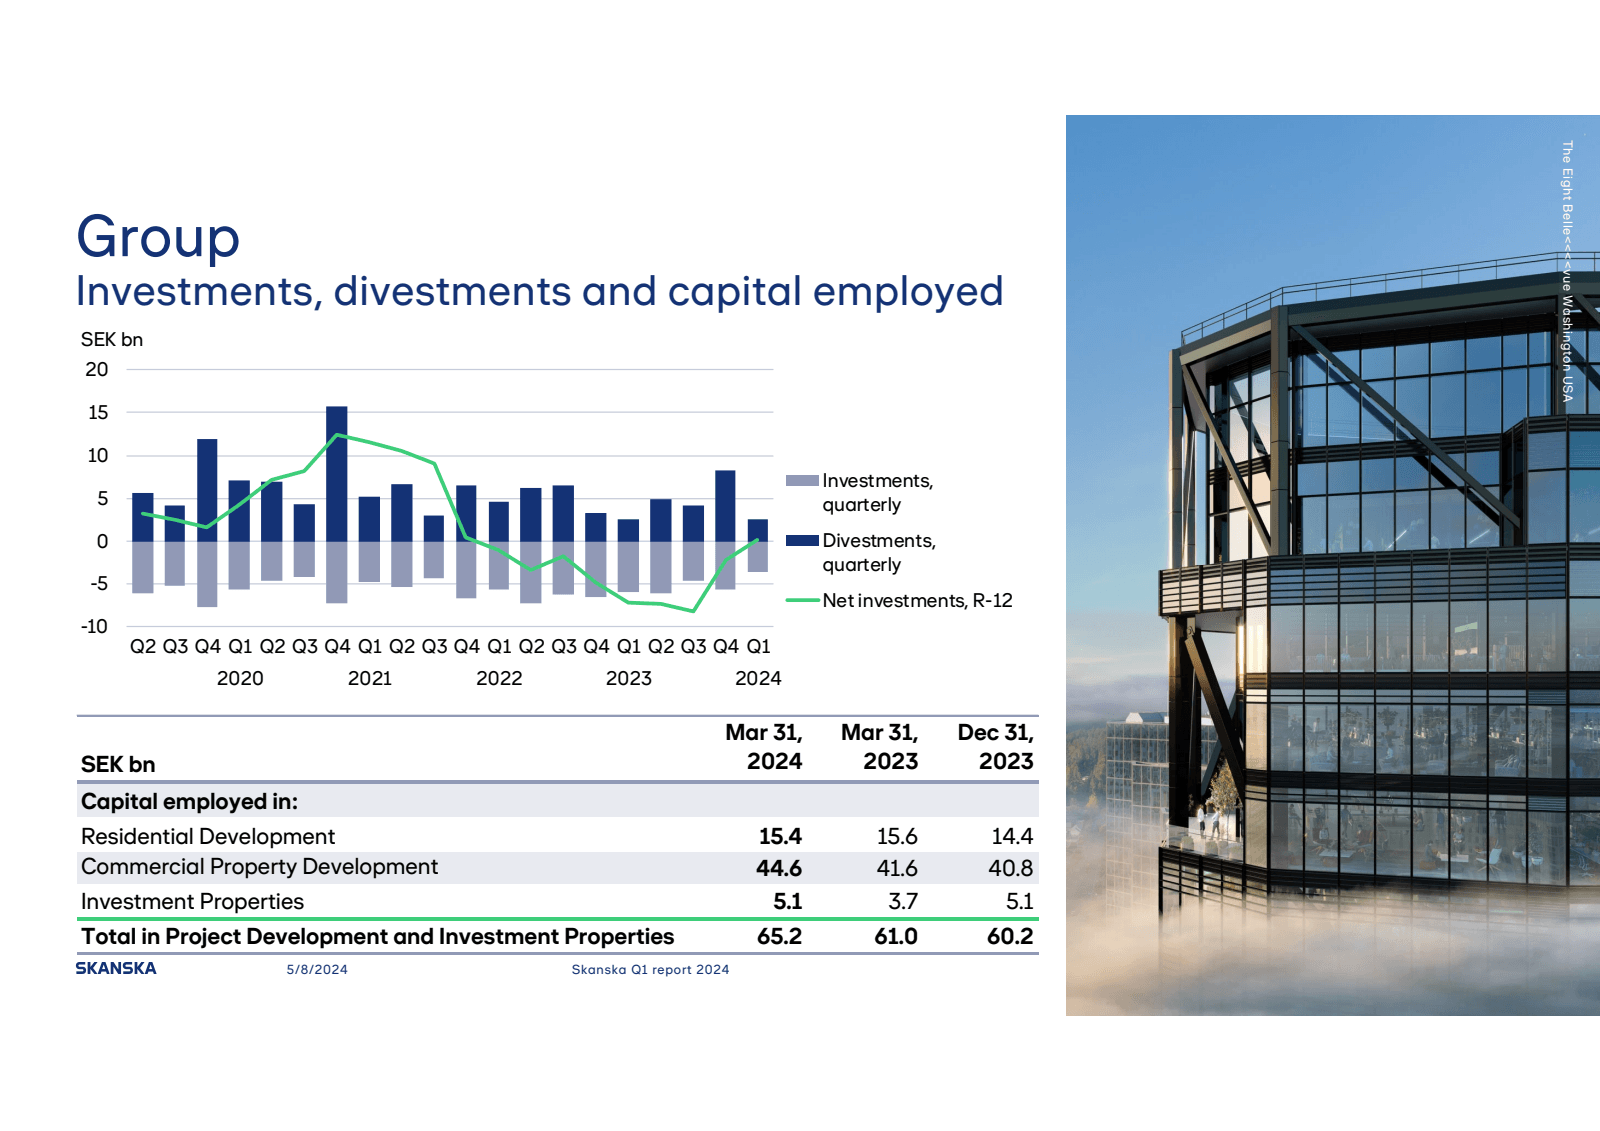
Task: Click the footer date '5/8/2024'
Action: pyautogui.click(x=317, y=970)
